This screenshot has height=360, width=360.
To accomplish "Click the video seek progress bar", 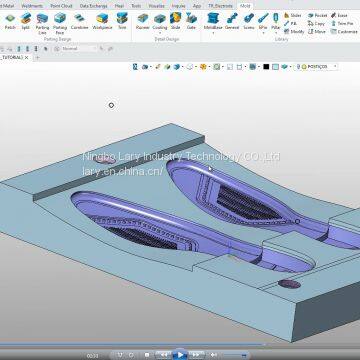I will 180,344.
